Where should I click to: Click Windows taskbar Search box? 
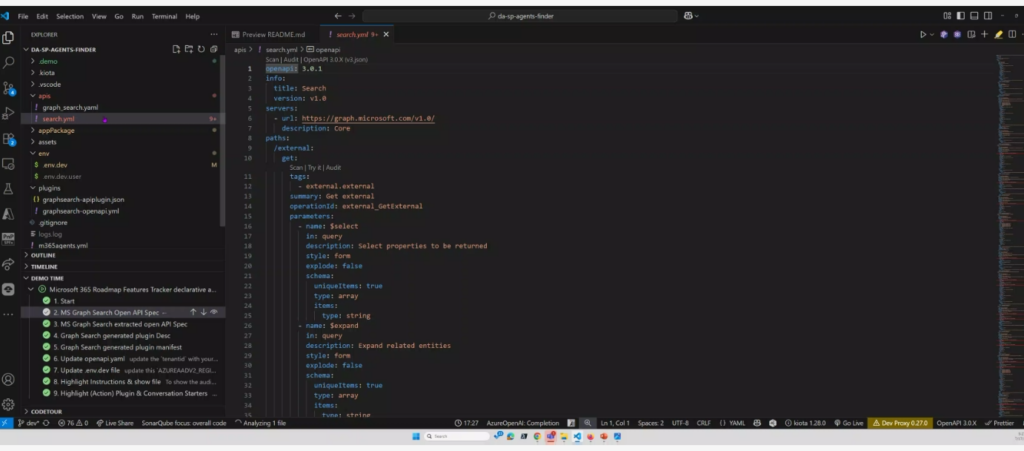[455, 437]
